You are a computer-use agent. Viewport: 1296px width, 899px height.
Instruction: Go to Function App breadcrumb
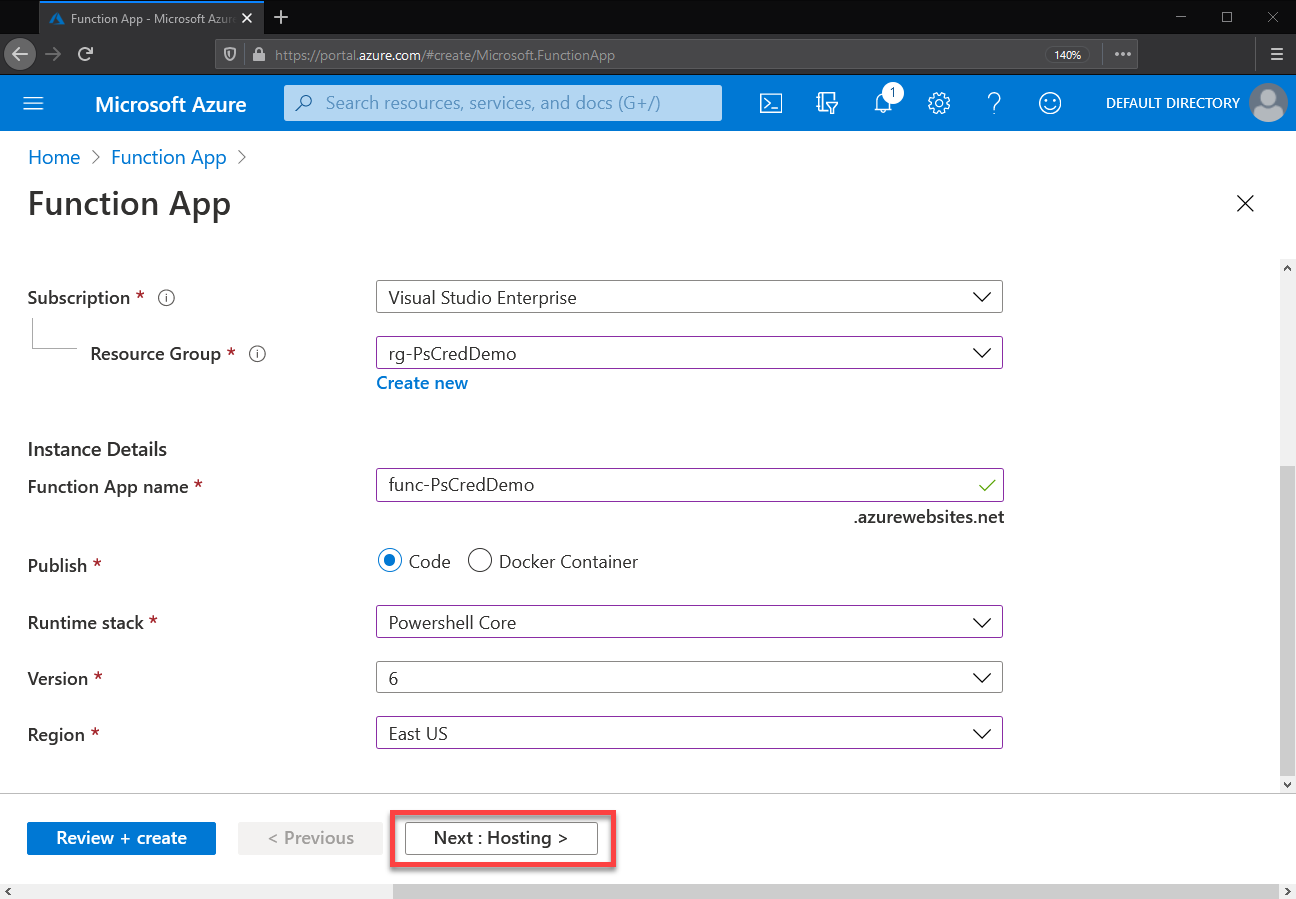click(x=169, y=157)
